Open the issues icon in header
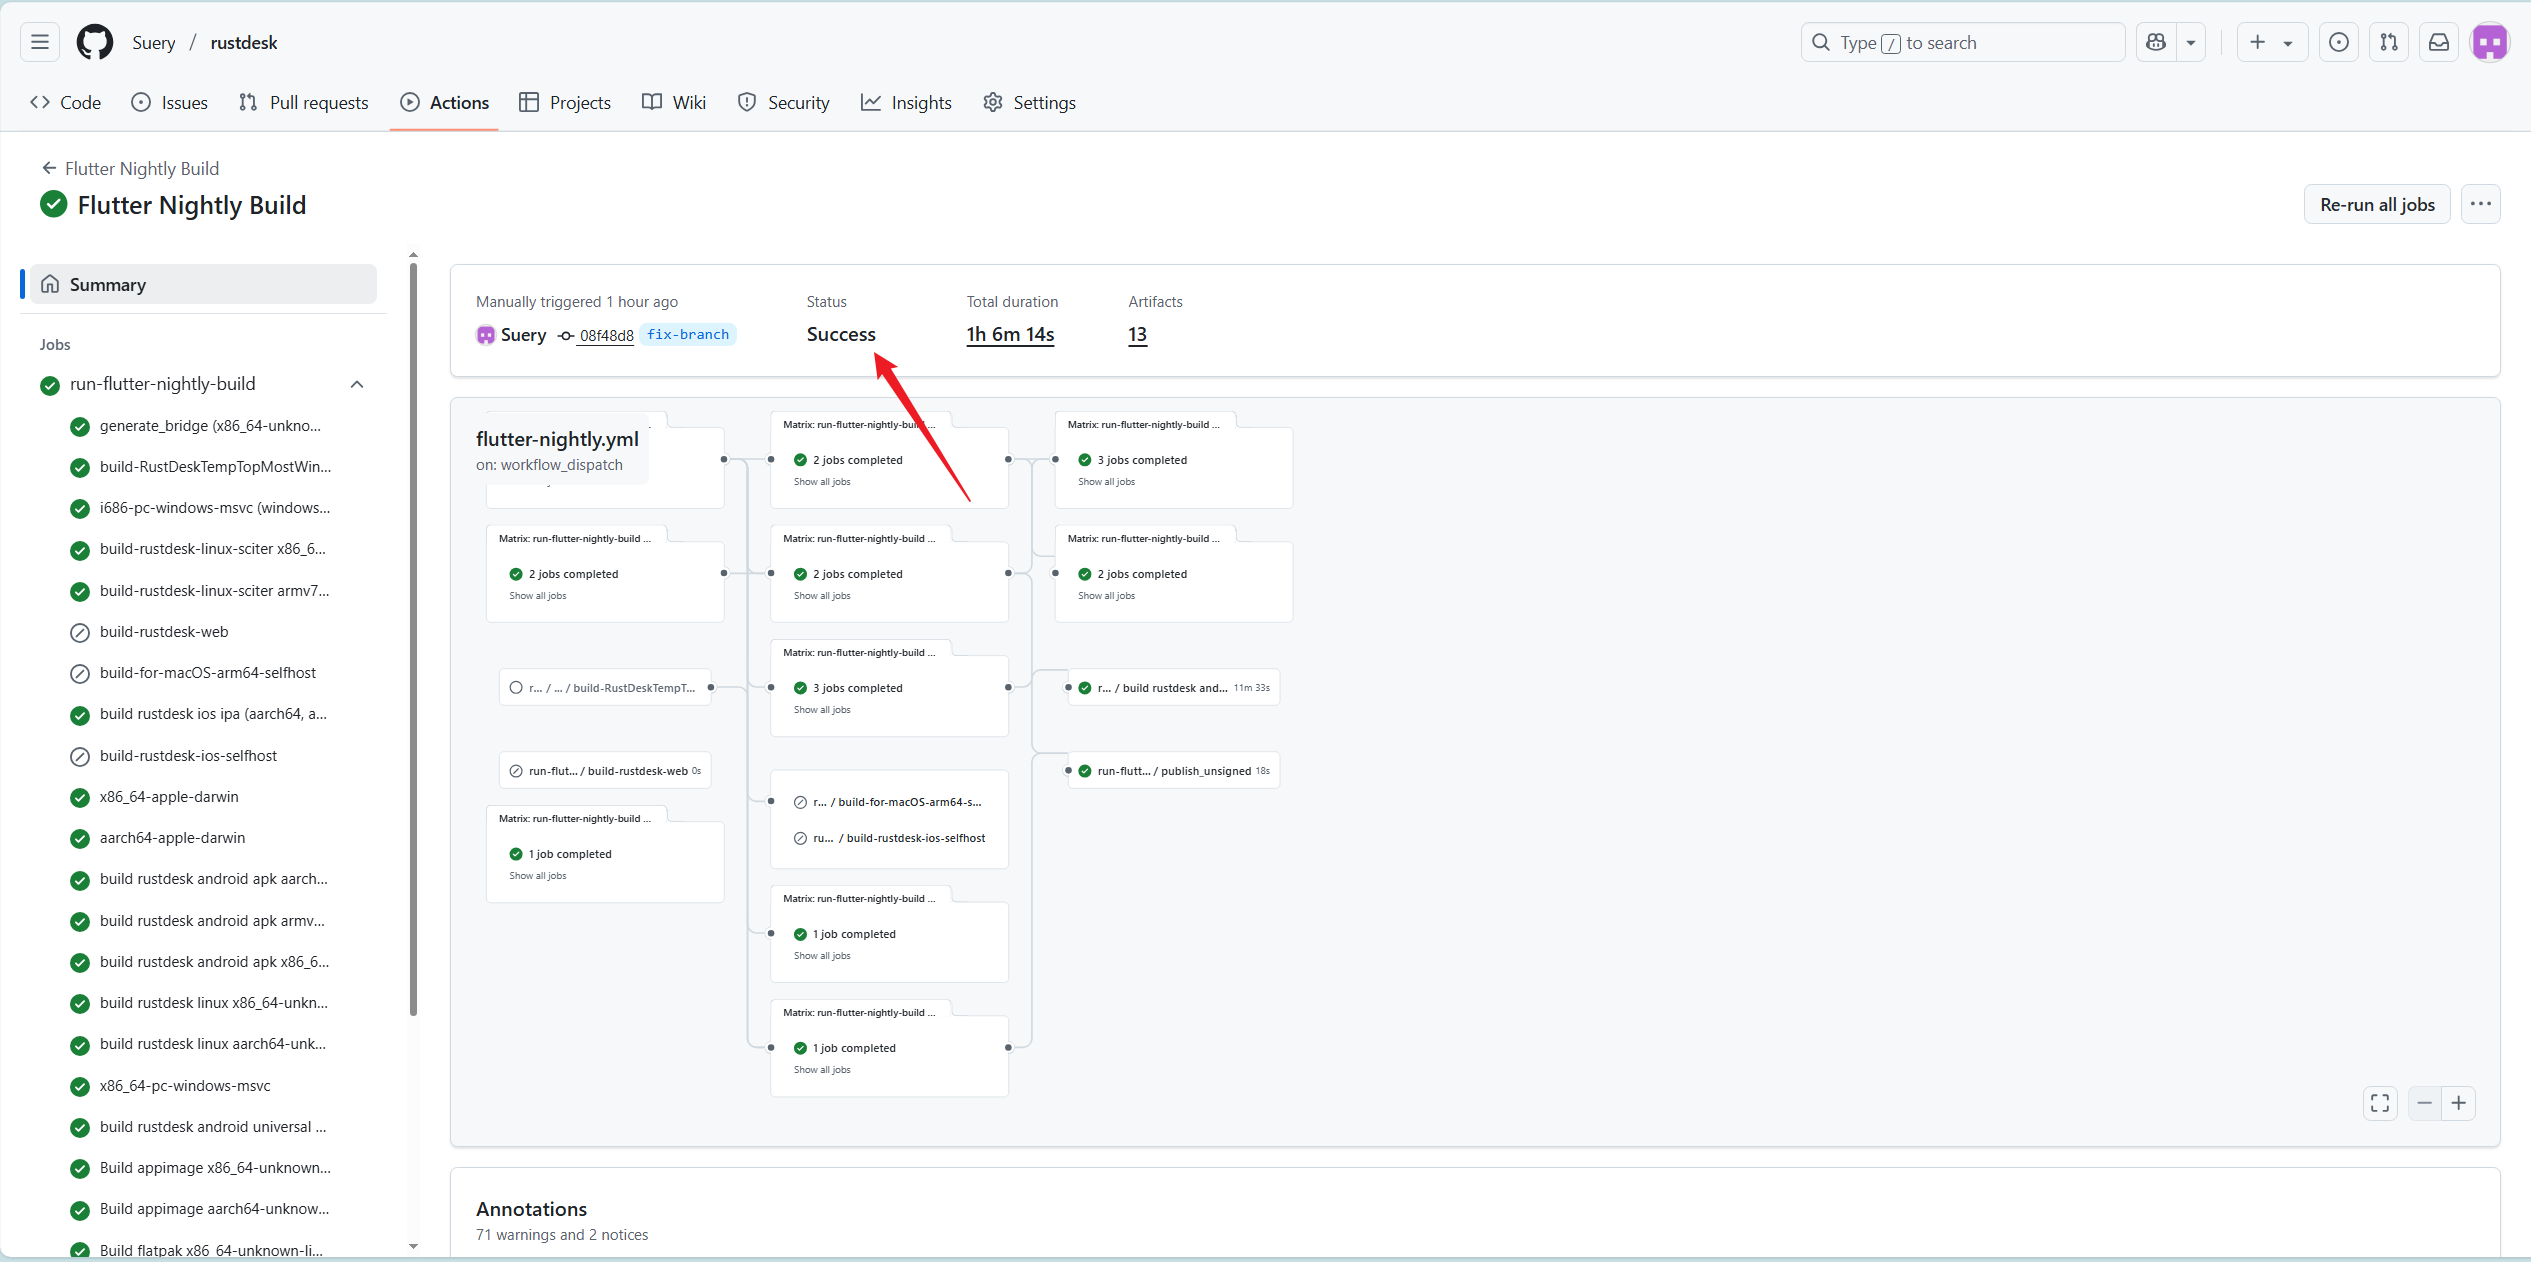The height and width of the screenshot is (1262, 2531). pos(2339,42)
